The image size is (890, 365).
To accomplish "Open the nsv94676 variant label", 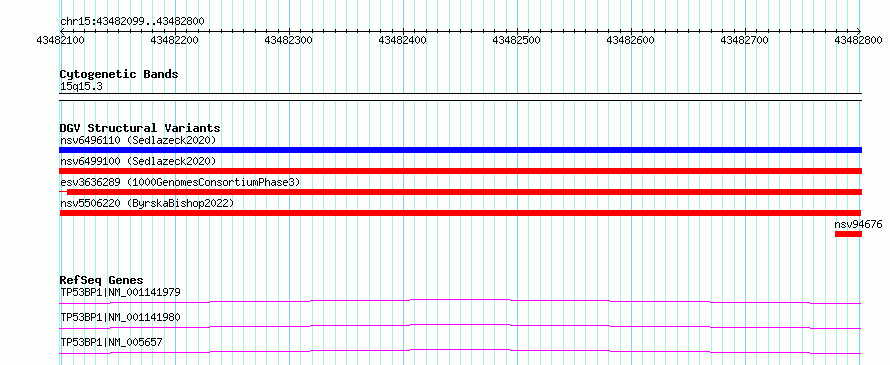I will (x=858, y=224).
